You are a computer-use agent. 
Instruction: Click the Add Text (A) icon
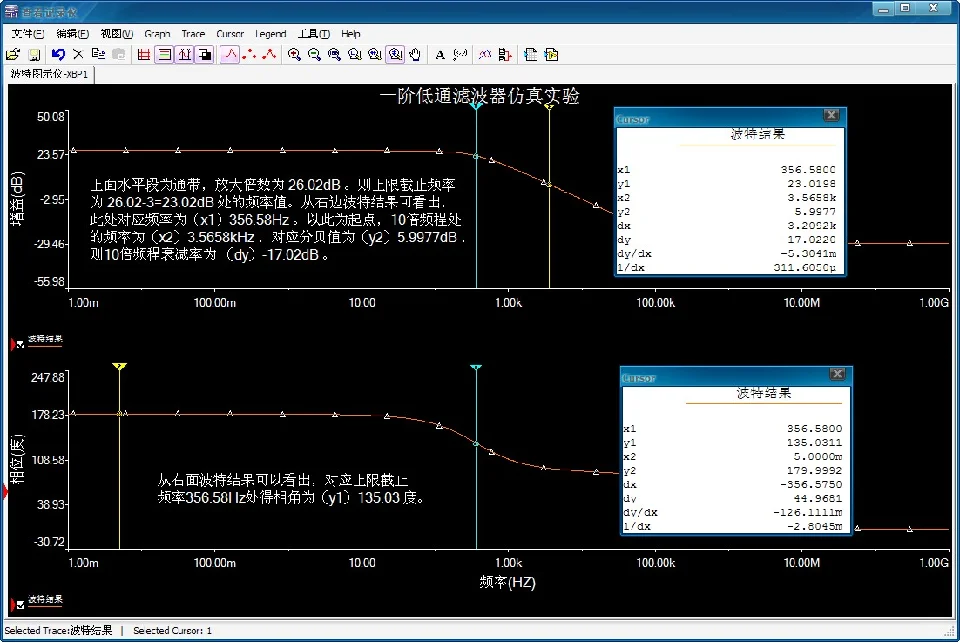pyautogui.click(x=440, y=55)
